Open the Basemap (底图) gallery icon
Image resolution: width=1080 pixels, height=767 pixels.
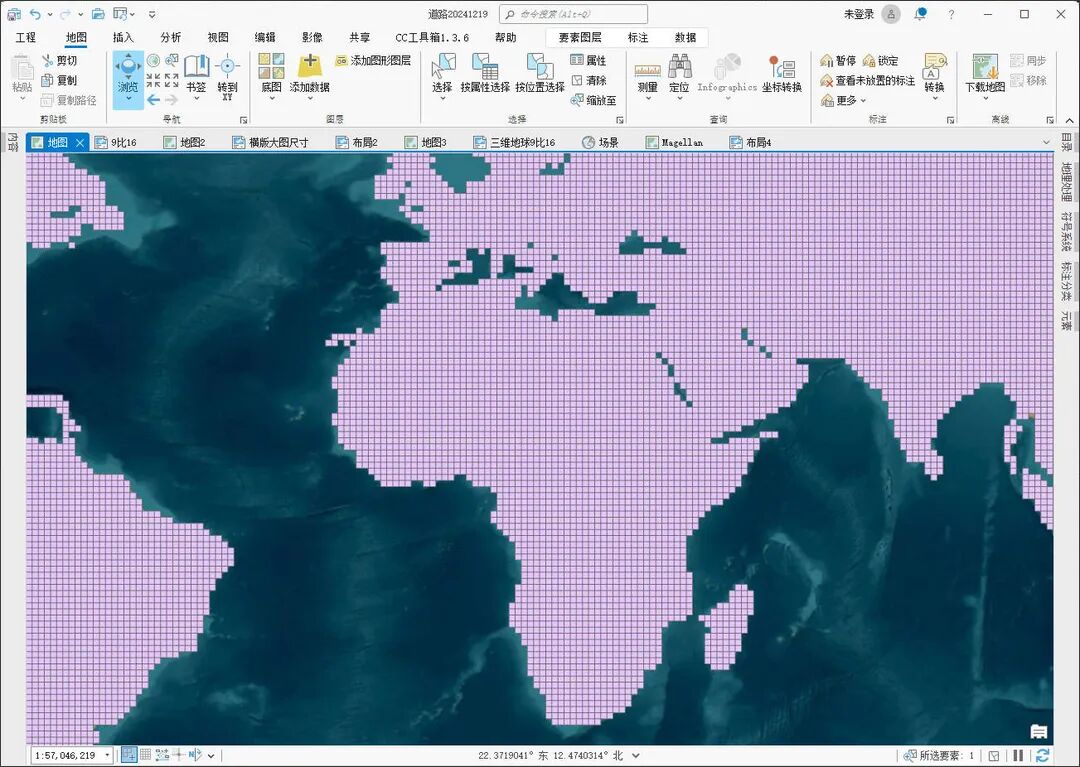[271, 66]
